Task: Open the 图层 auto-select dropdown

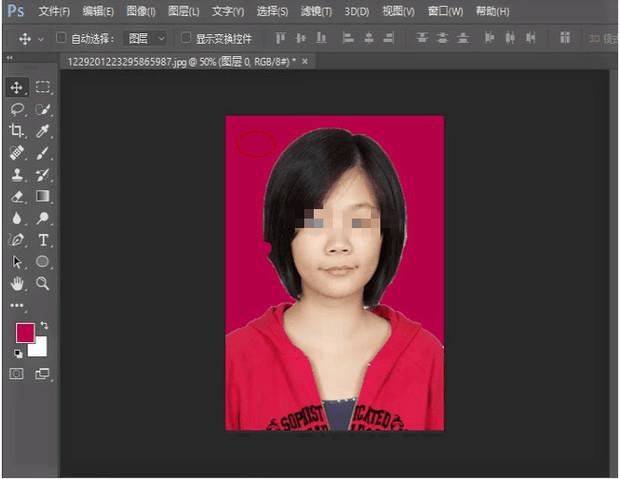Action: 146,38
